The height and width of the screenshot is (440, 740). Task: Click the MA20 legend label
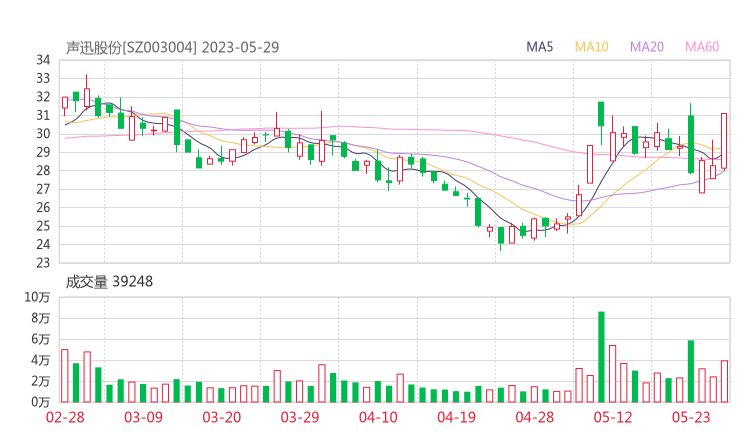(x=647, y=47)
